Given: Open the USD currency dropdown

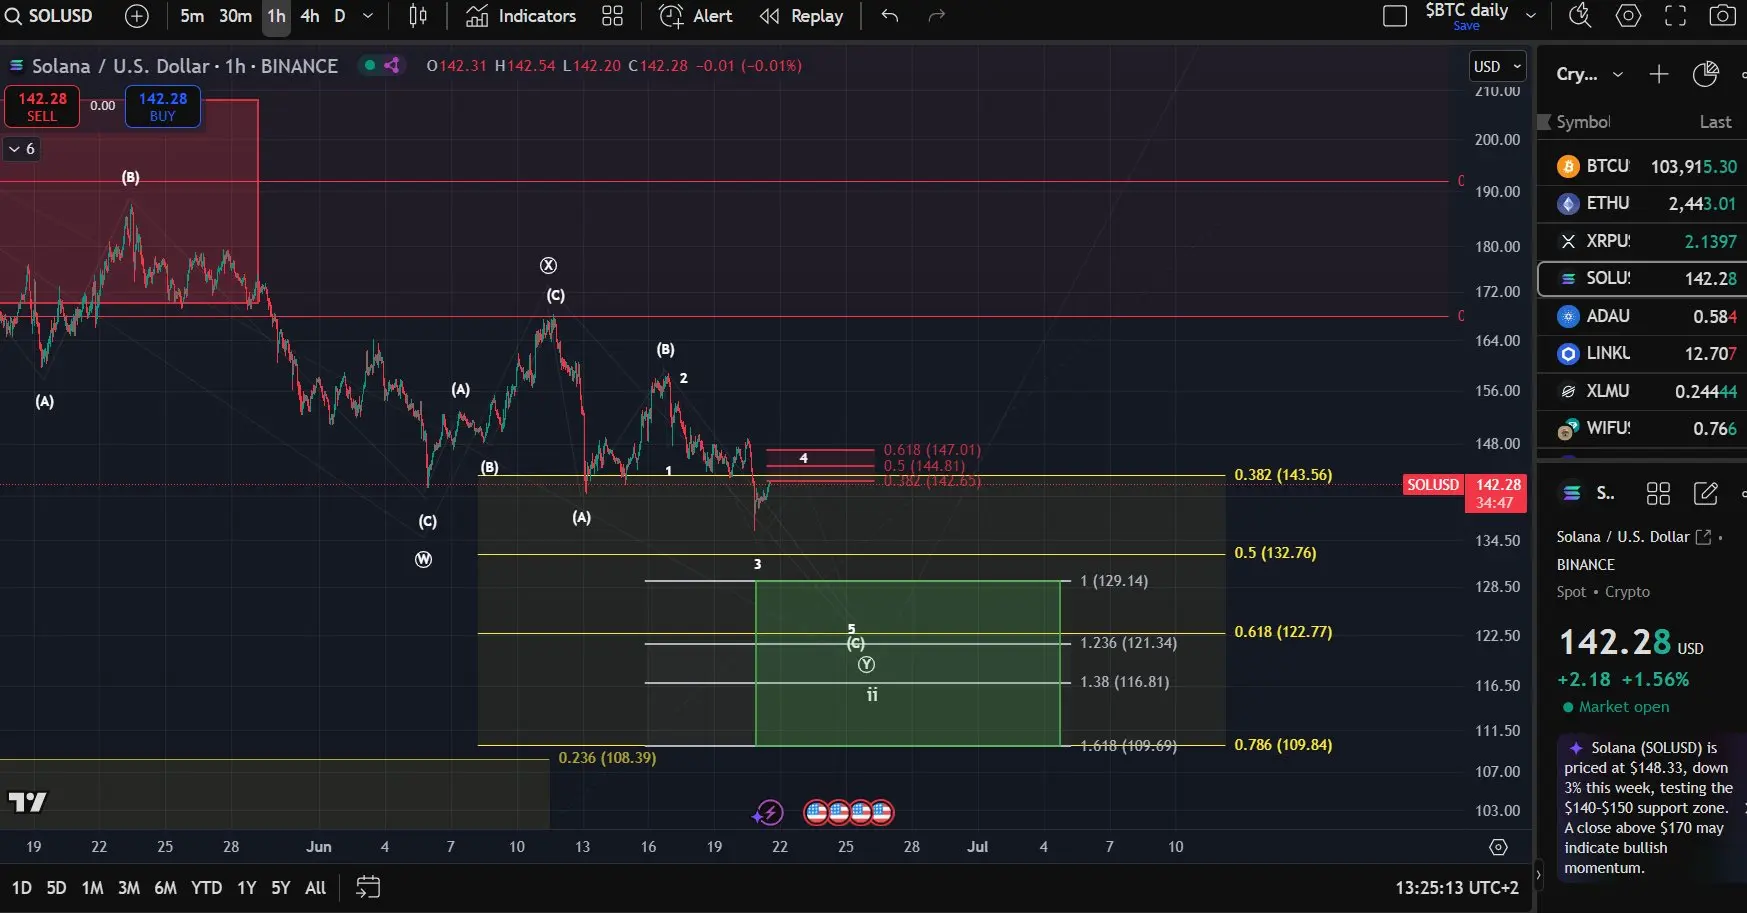Looking at the screenshot, I should tap(1497, 67).
